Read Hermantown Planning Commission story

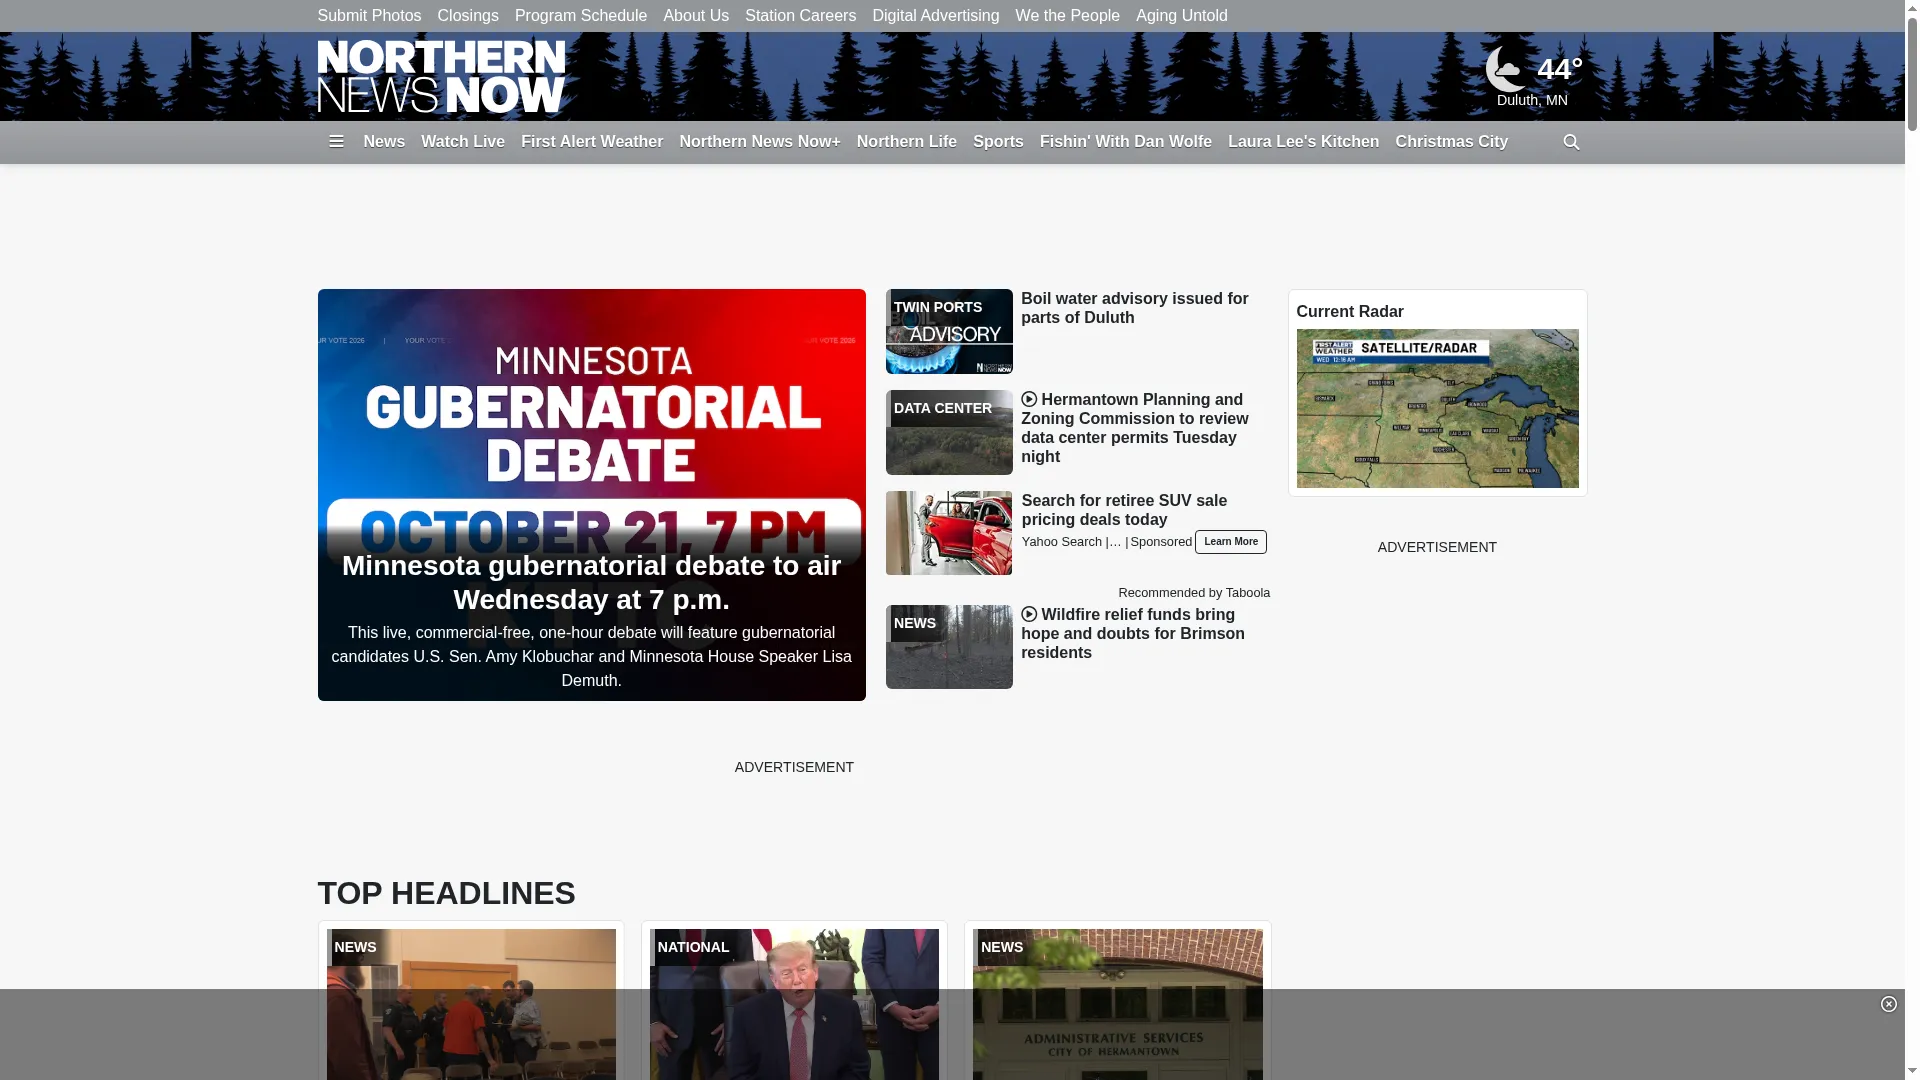[1134, 428]
